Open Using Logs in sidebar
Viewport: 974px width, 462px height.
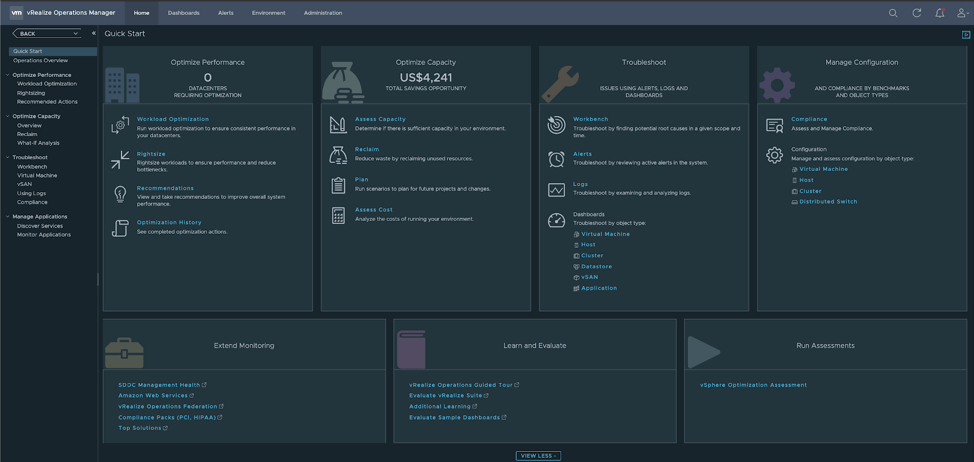pos(32,193)
